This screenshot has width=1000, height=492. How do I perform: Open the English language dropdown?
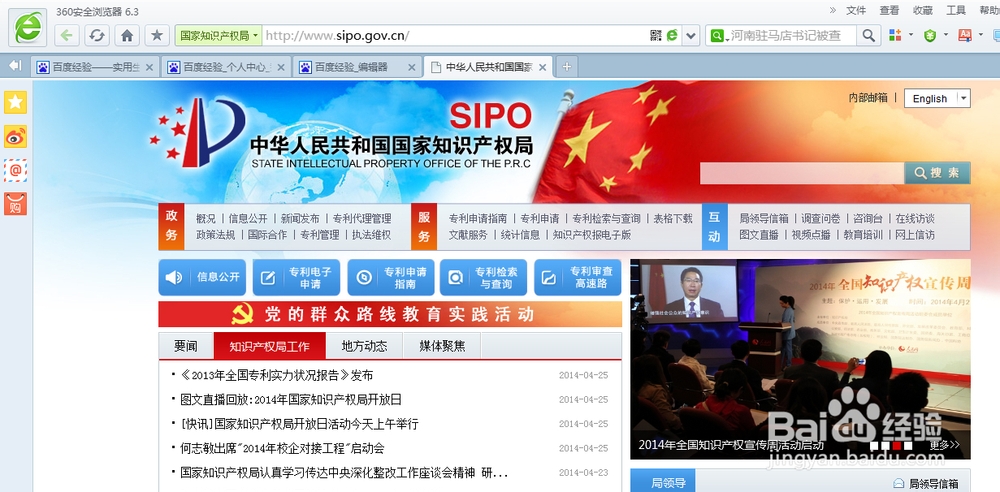point(938,98)
